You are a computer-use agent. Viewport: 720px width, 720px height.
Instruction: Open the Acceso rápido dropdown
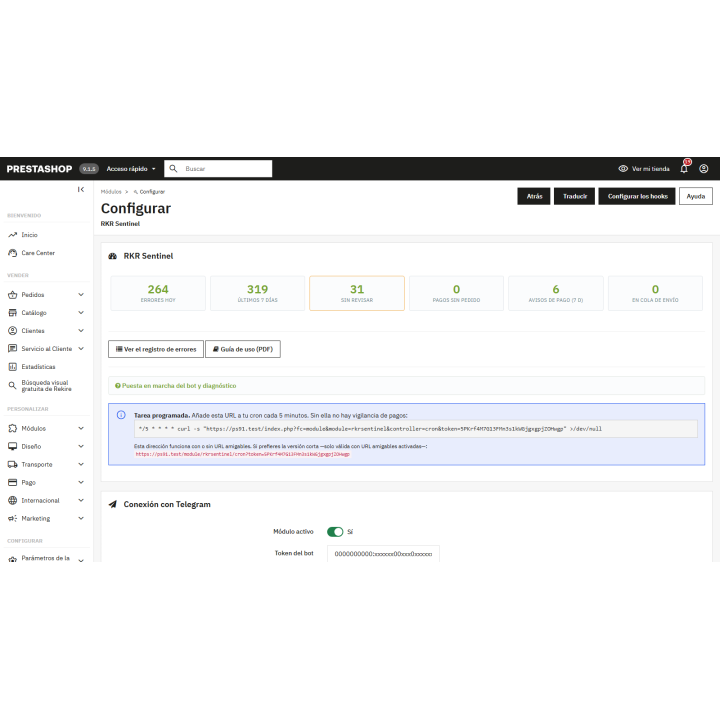tap(131, 169)
